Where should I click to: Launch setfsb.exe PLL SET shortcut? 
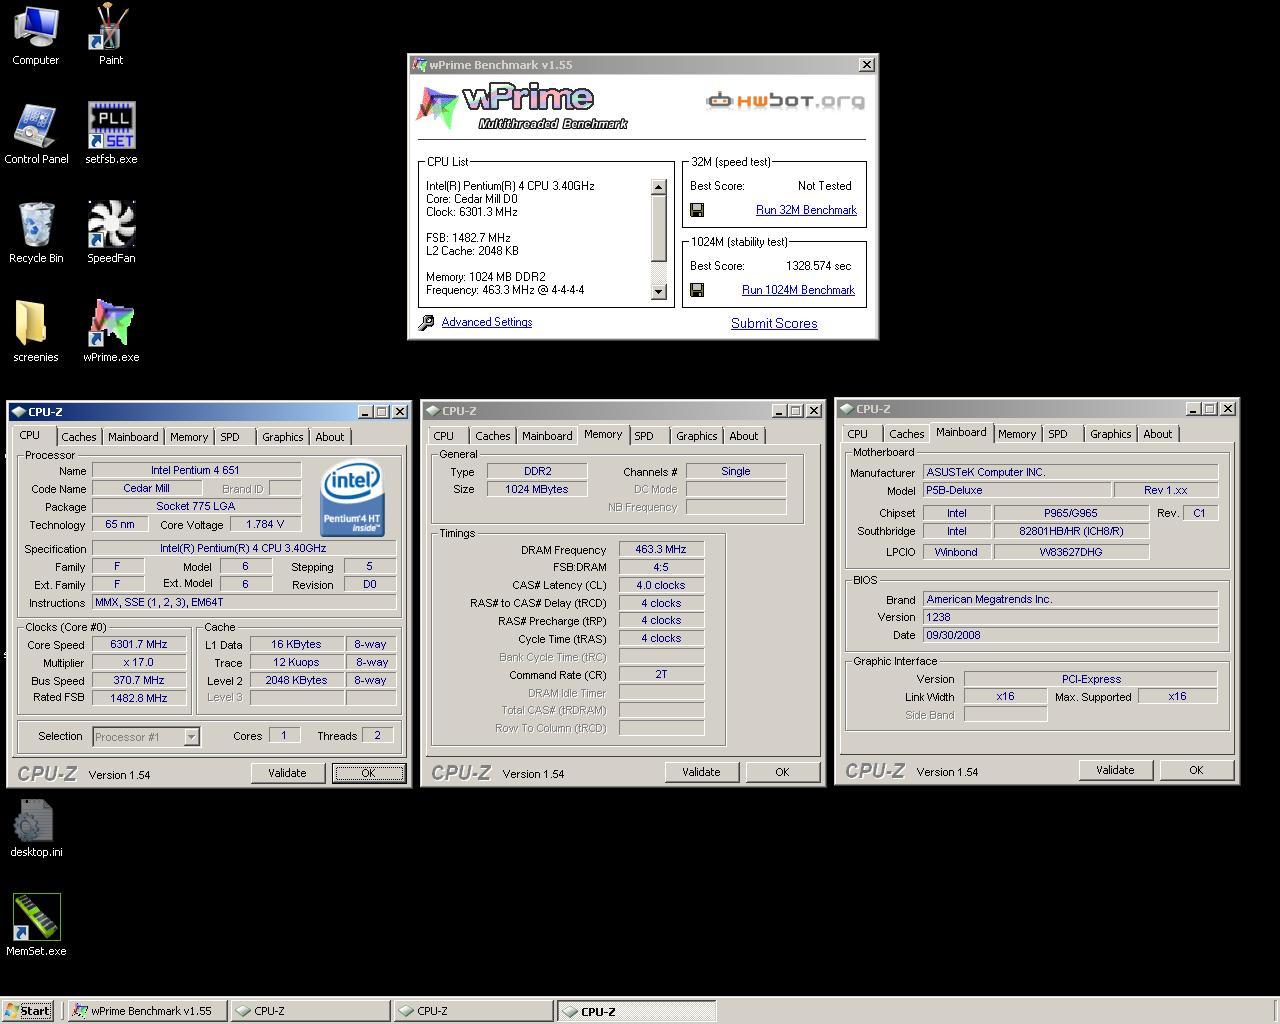111,135
